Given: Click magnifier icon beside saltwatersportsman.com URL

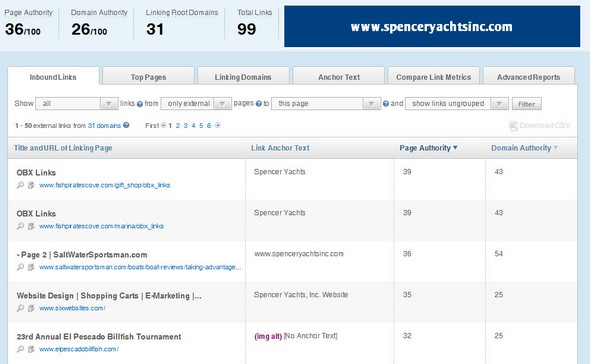Looking at the screenshot, I should pos(20,267).
